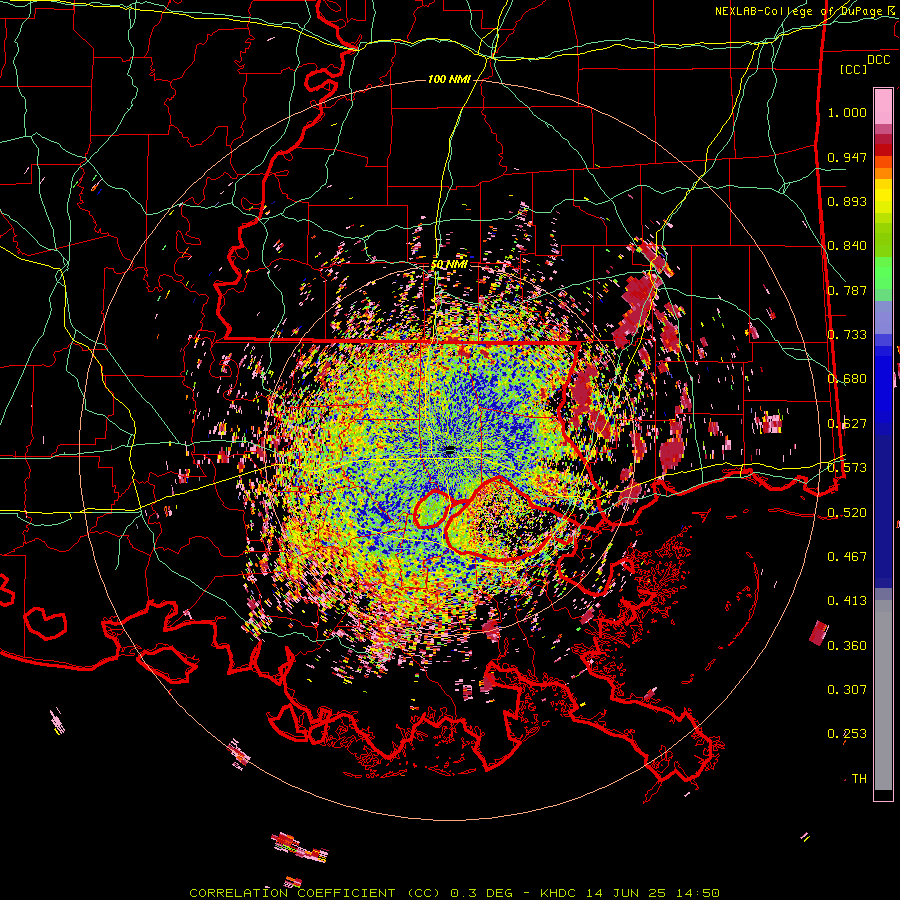Click the "100 NMI" range ring label
This screenshot has width=900, height=900.
click(x=449, y=79)
